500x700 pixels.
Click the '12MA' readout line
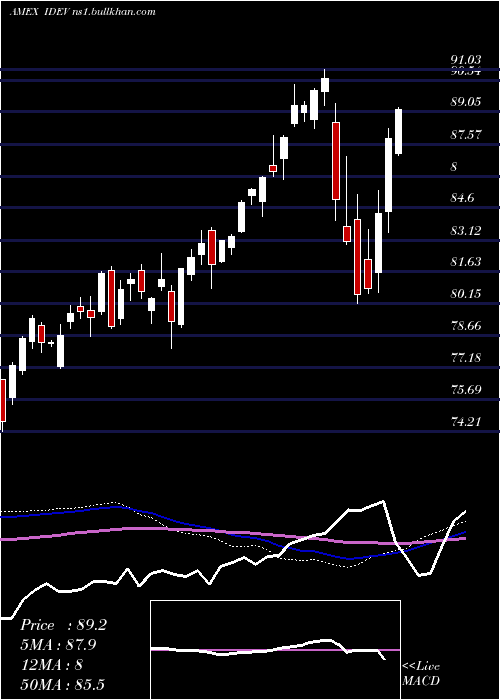[x=51, y=664]
